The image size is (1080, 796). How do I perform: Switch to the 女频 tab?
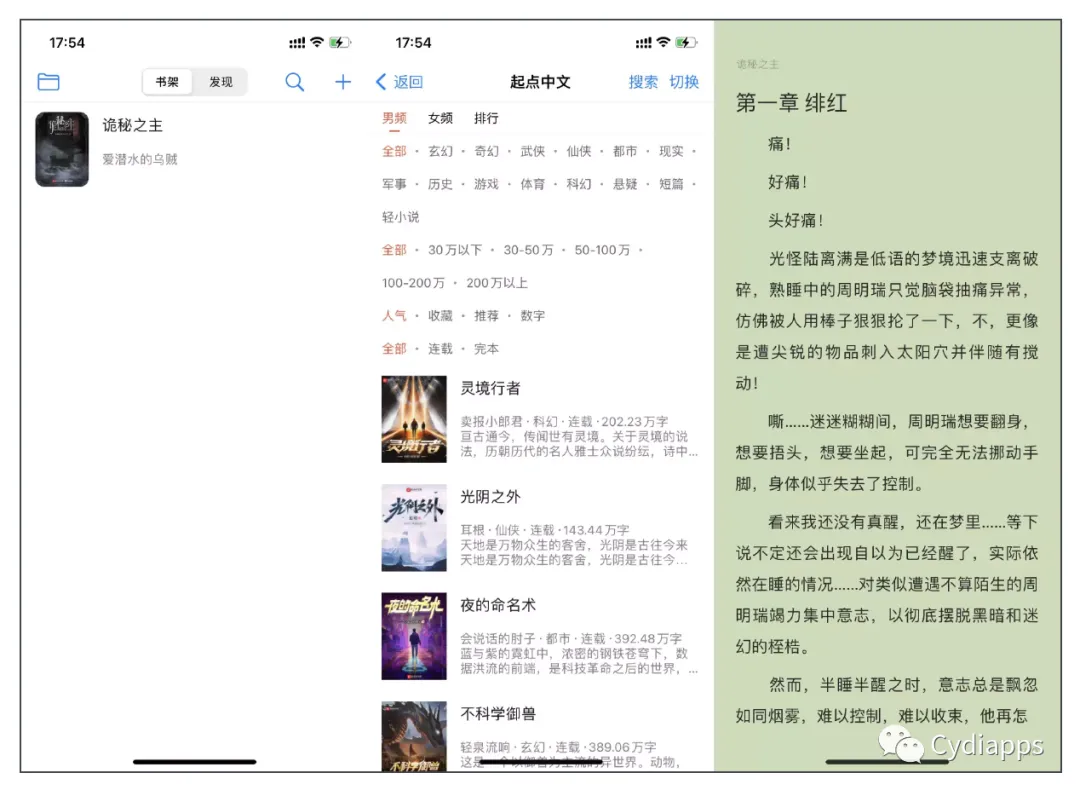441,118
